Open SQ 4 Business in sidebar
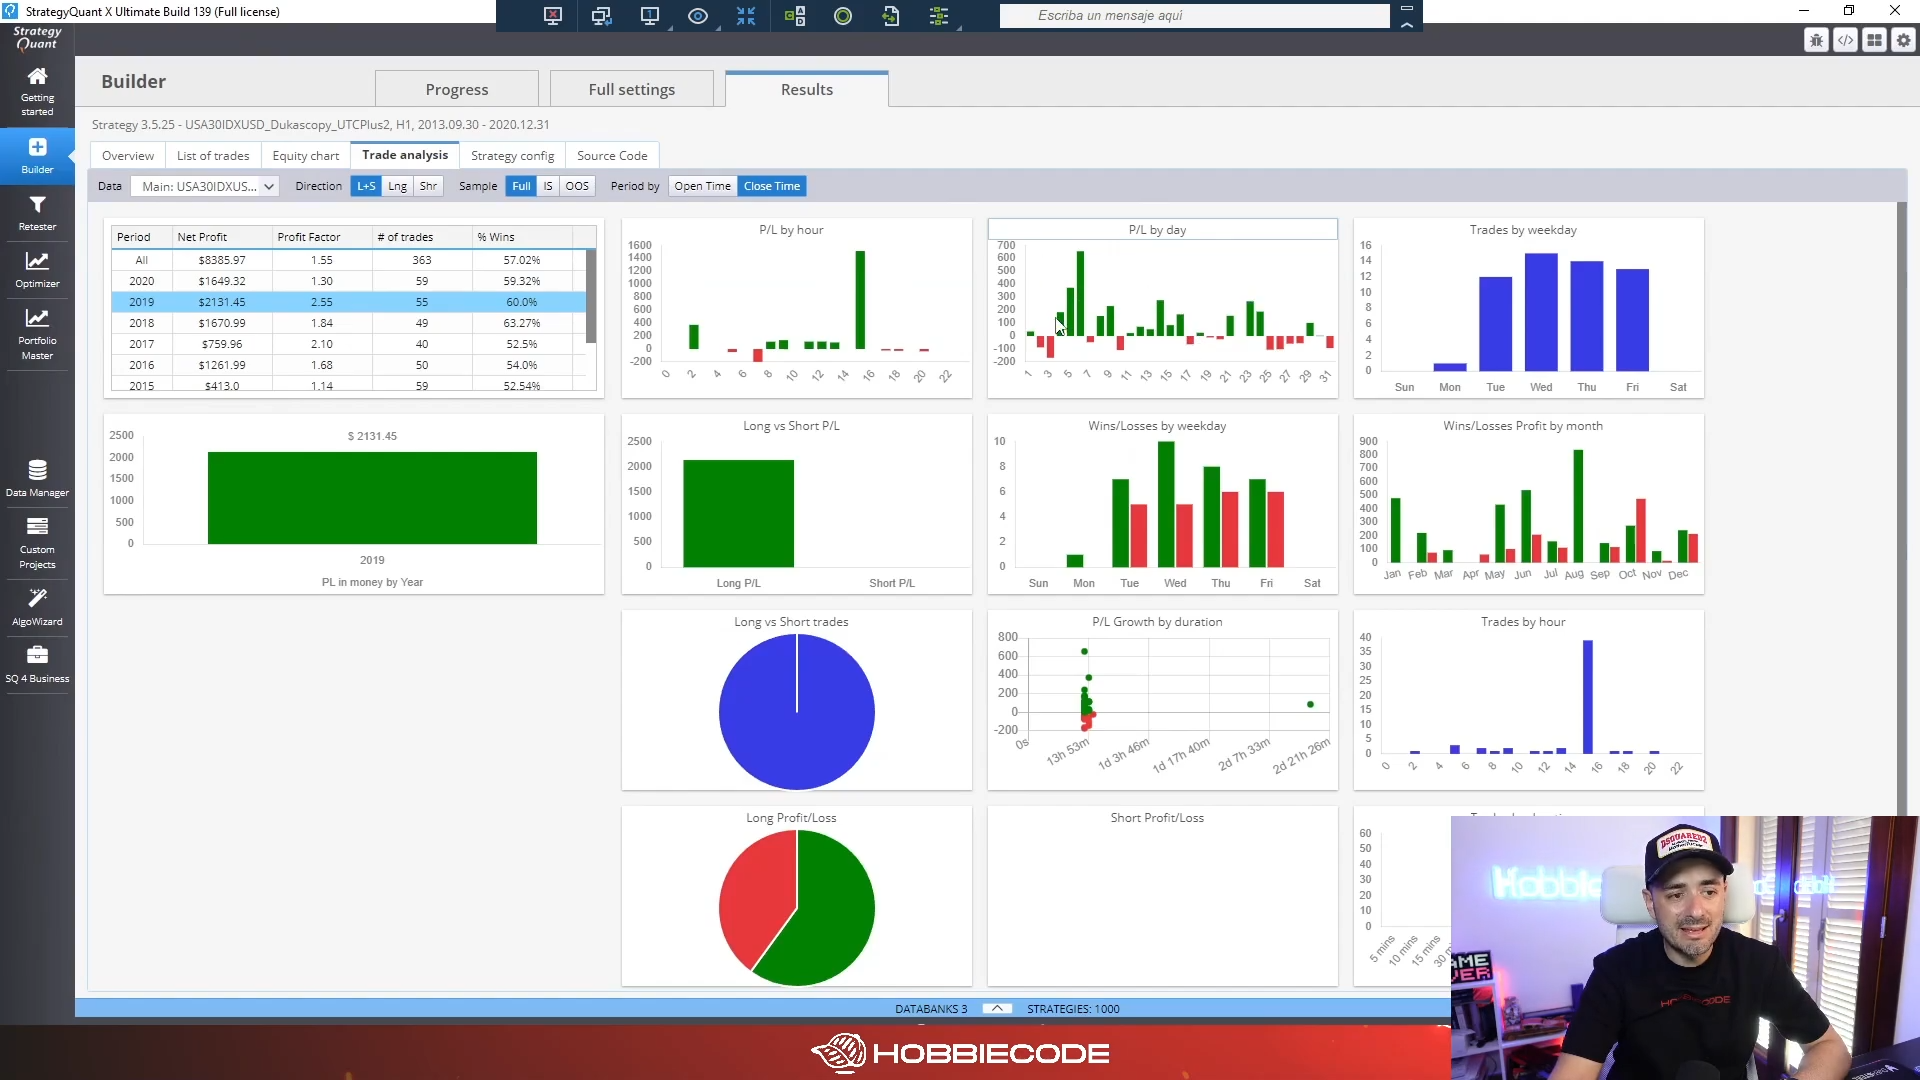Viewport: 1920px width, 1080px height. (x=37, y=664)
